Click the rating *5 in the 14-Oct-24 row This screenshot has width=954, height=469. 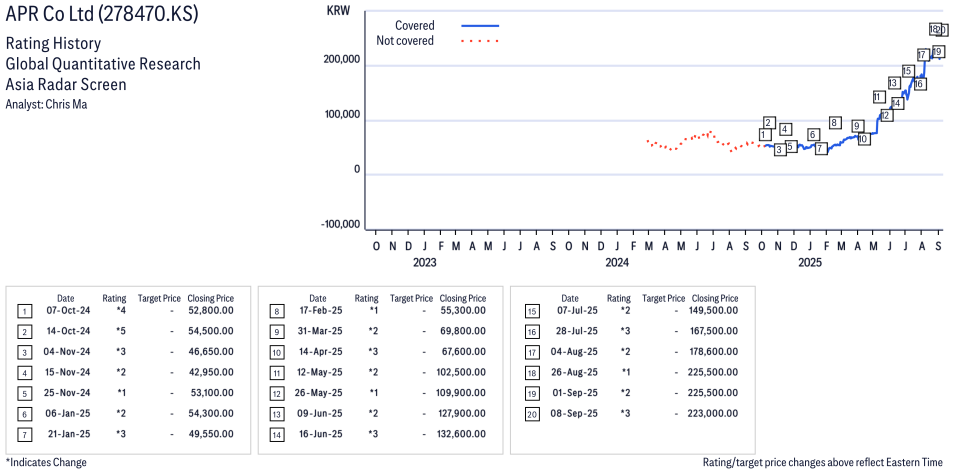click(x=121, y=331)
